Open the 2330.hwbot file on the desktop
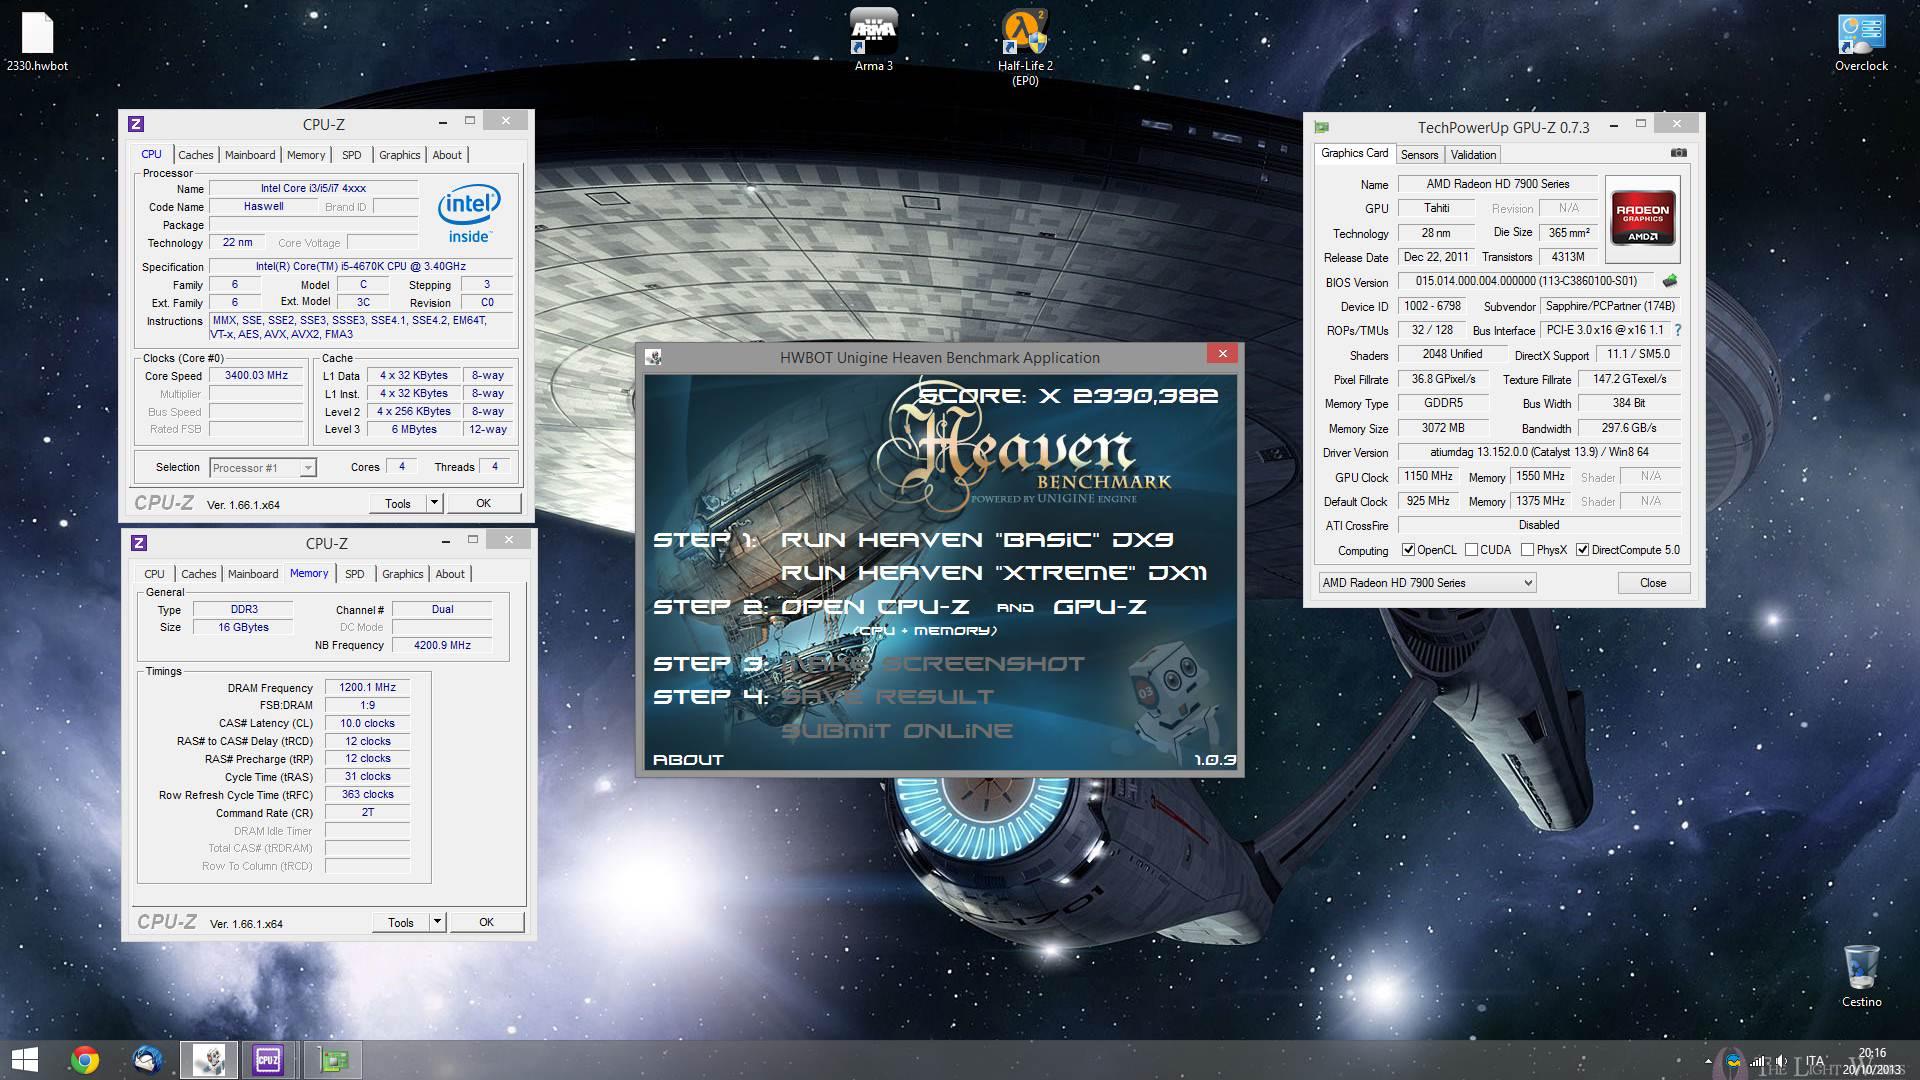The height and width of the screenshot is (1080, 1920). pos(37,42)
